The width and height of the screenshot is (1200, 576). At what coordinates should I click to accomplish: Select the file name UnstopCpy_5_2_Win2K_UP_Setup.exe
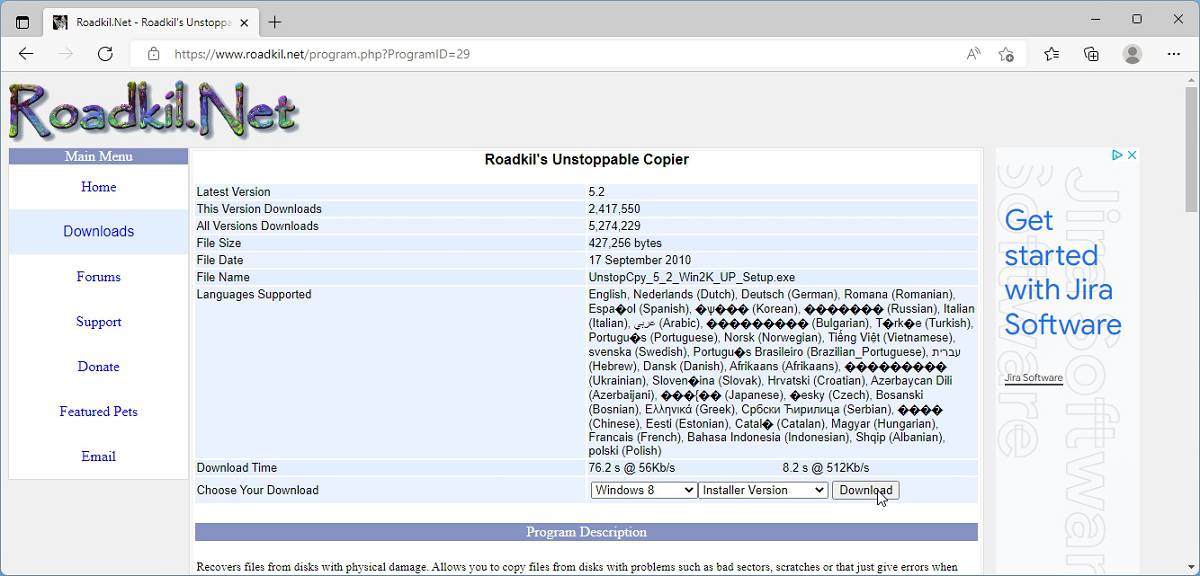pos(692,277)
